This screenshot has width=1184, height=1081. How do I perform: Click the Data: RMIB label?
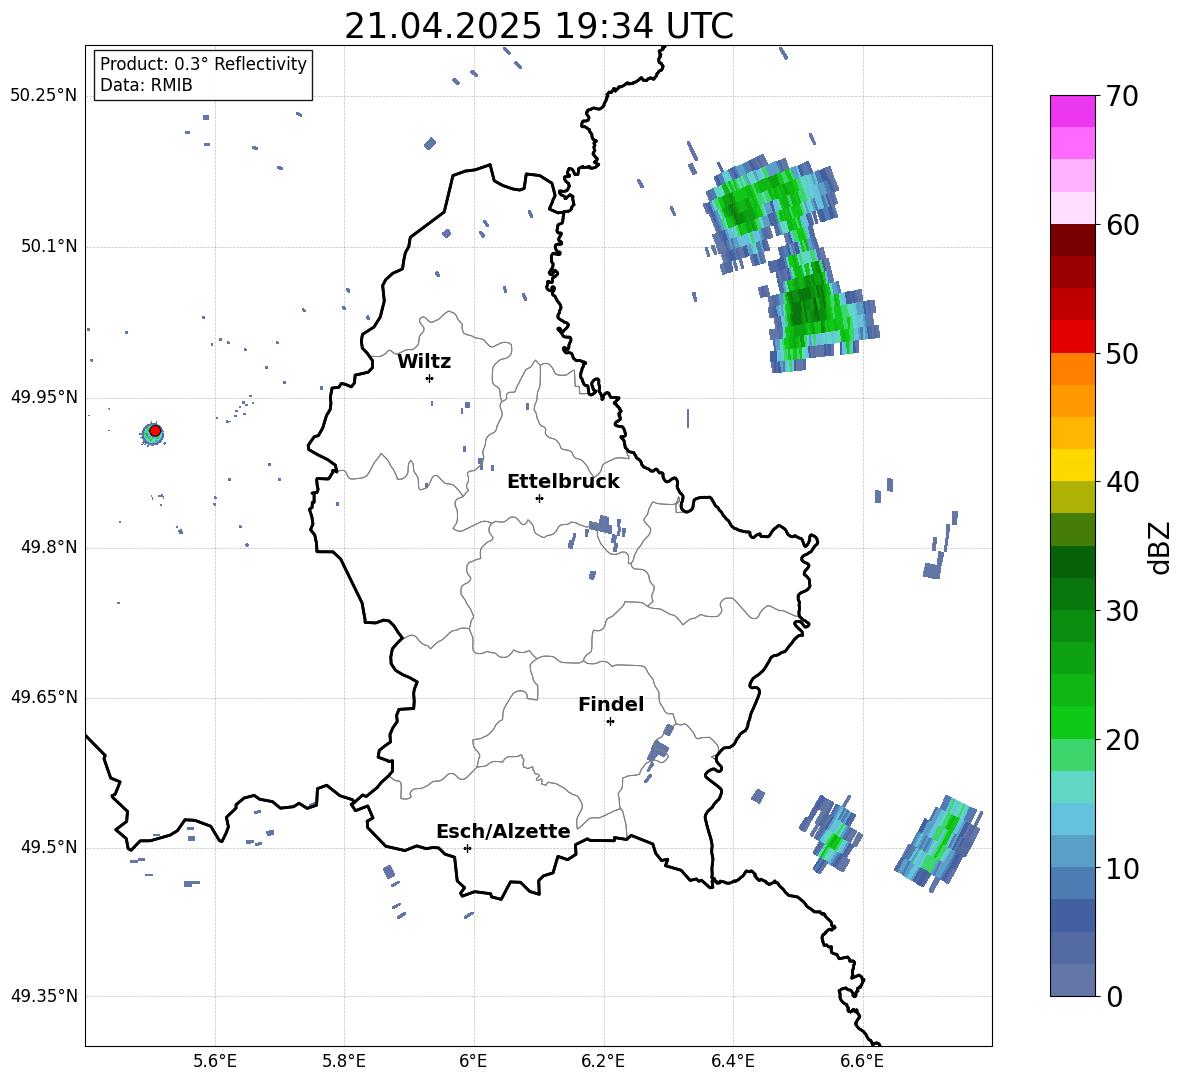pos(146,85)
